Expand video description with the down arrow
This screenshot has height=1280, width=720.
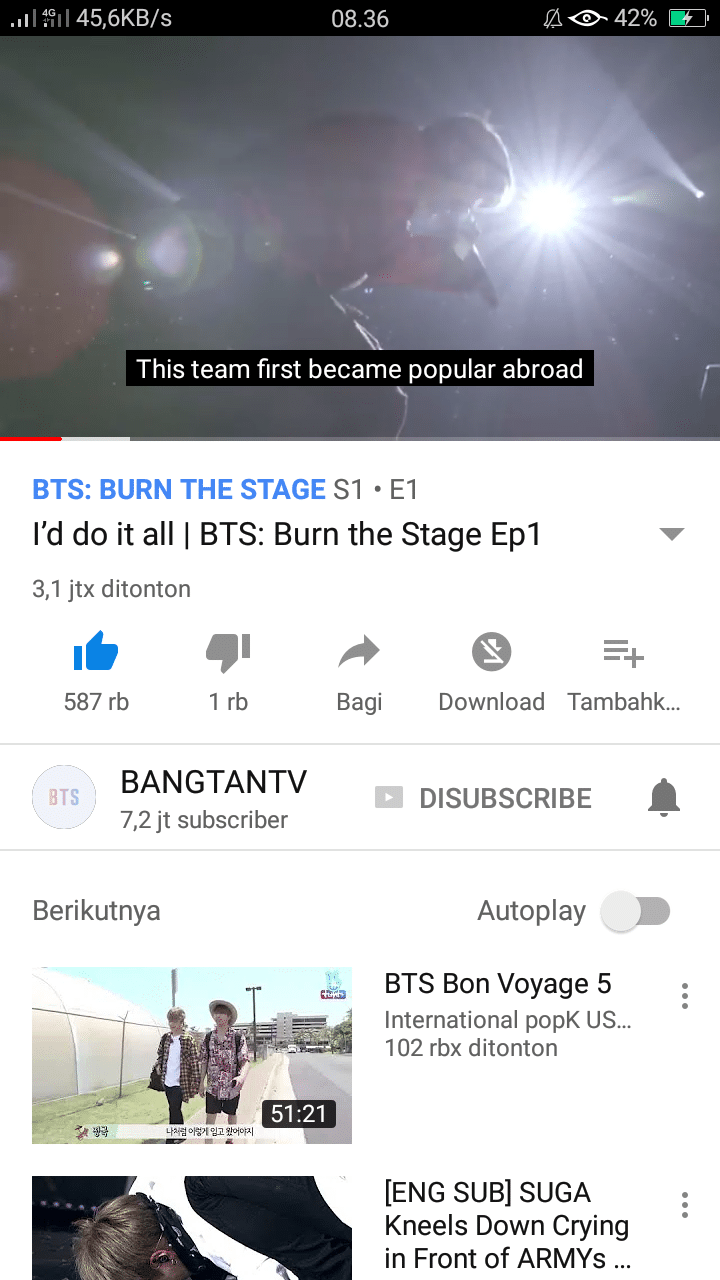pos(672,534)
